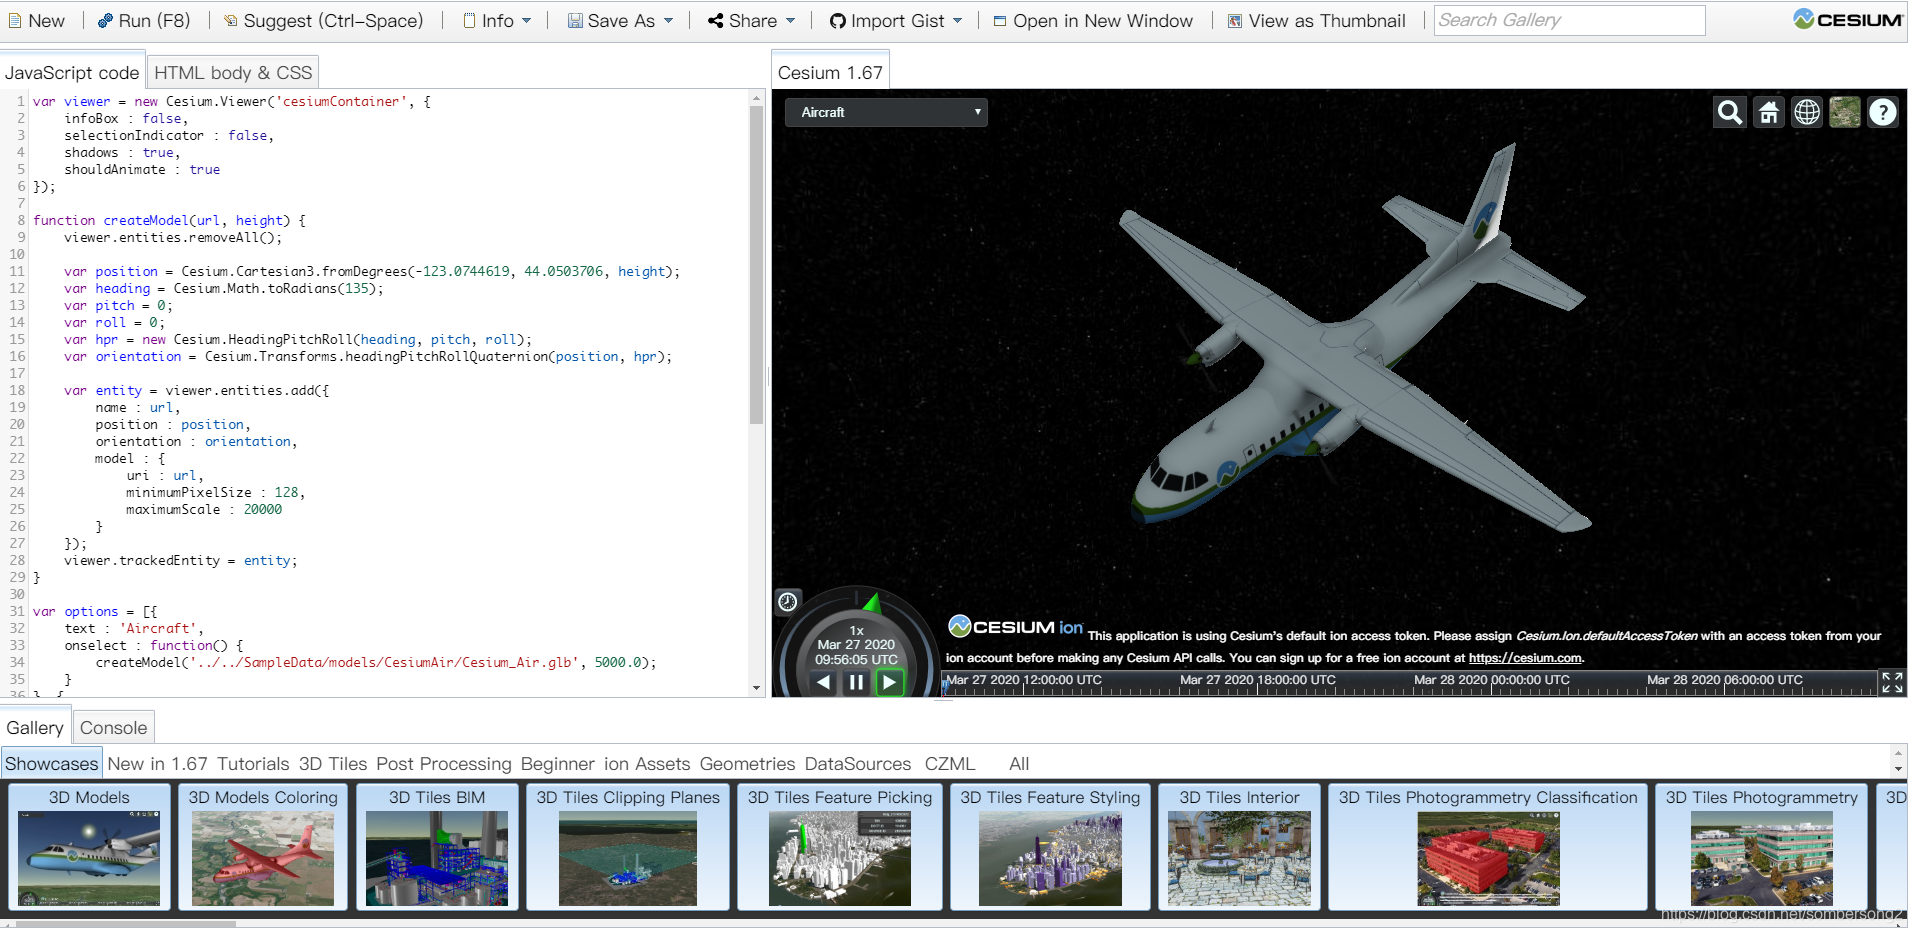Click timeline at Mar 28 2020 00:00:00 UTC
The width and height of the screenshot is (1913, 933).
coord(1492,680)
